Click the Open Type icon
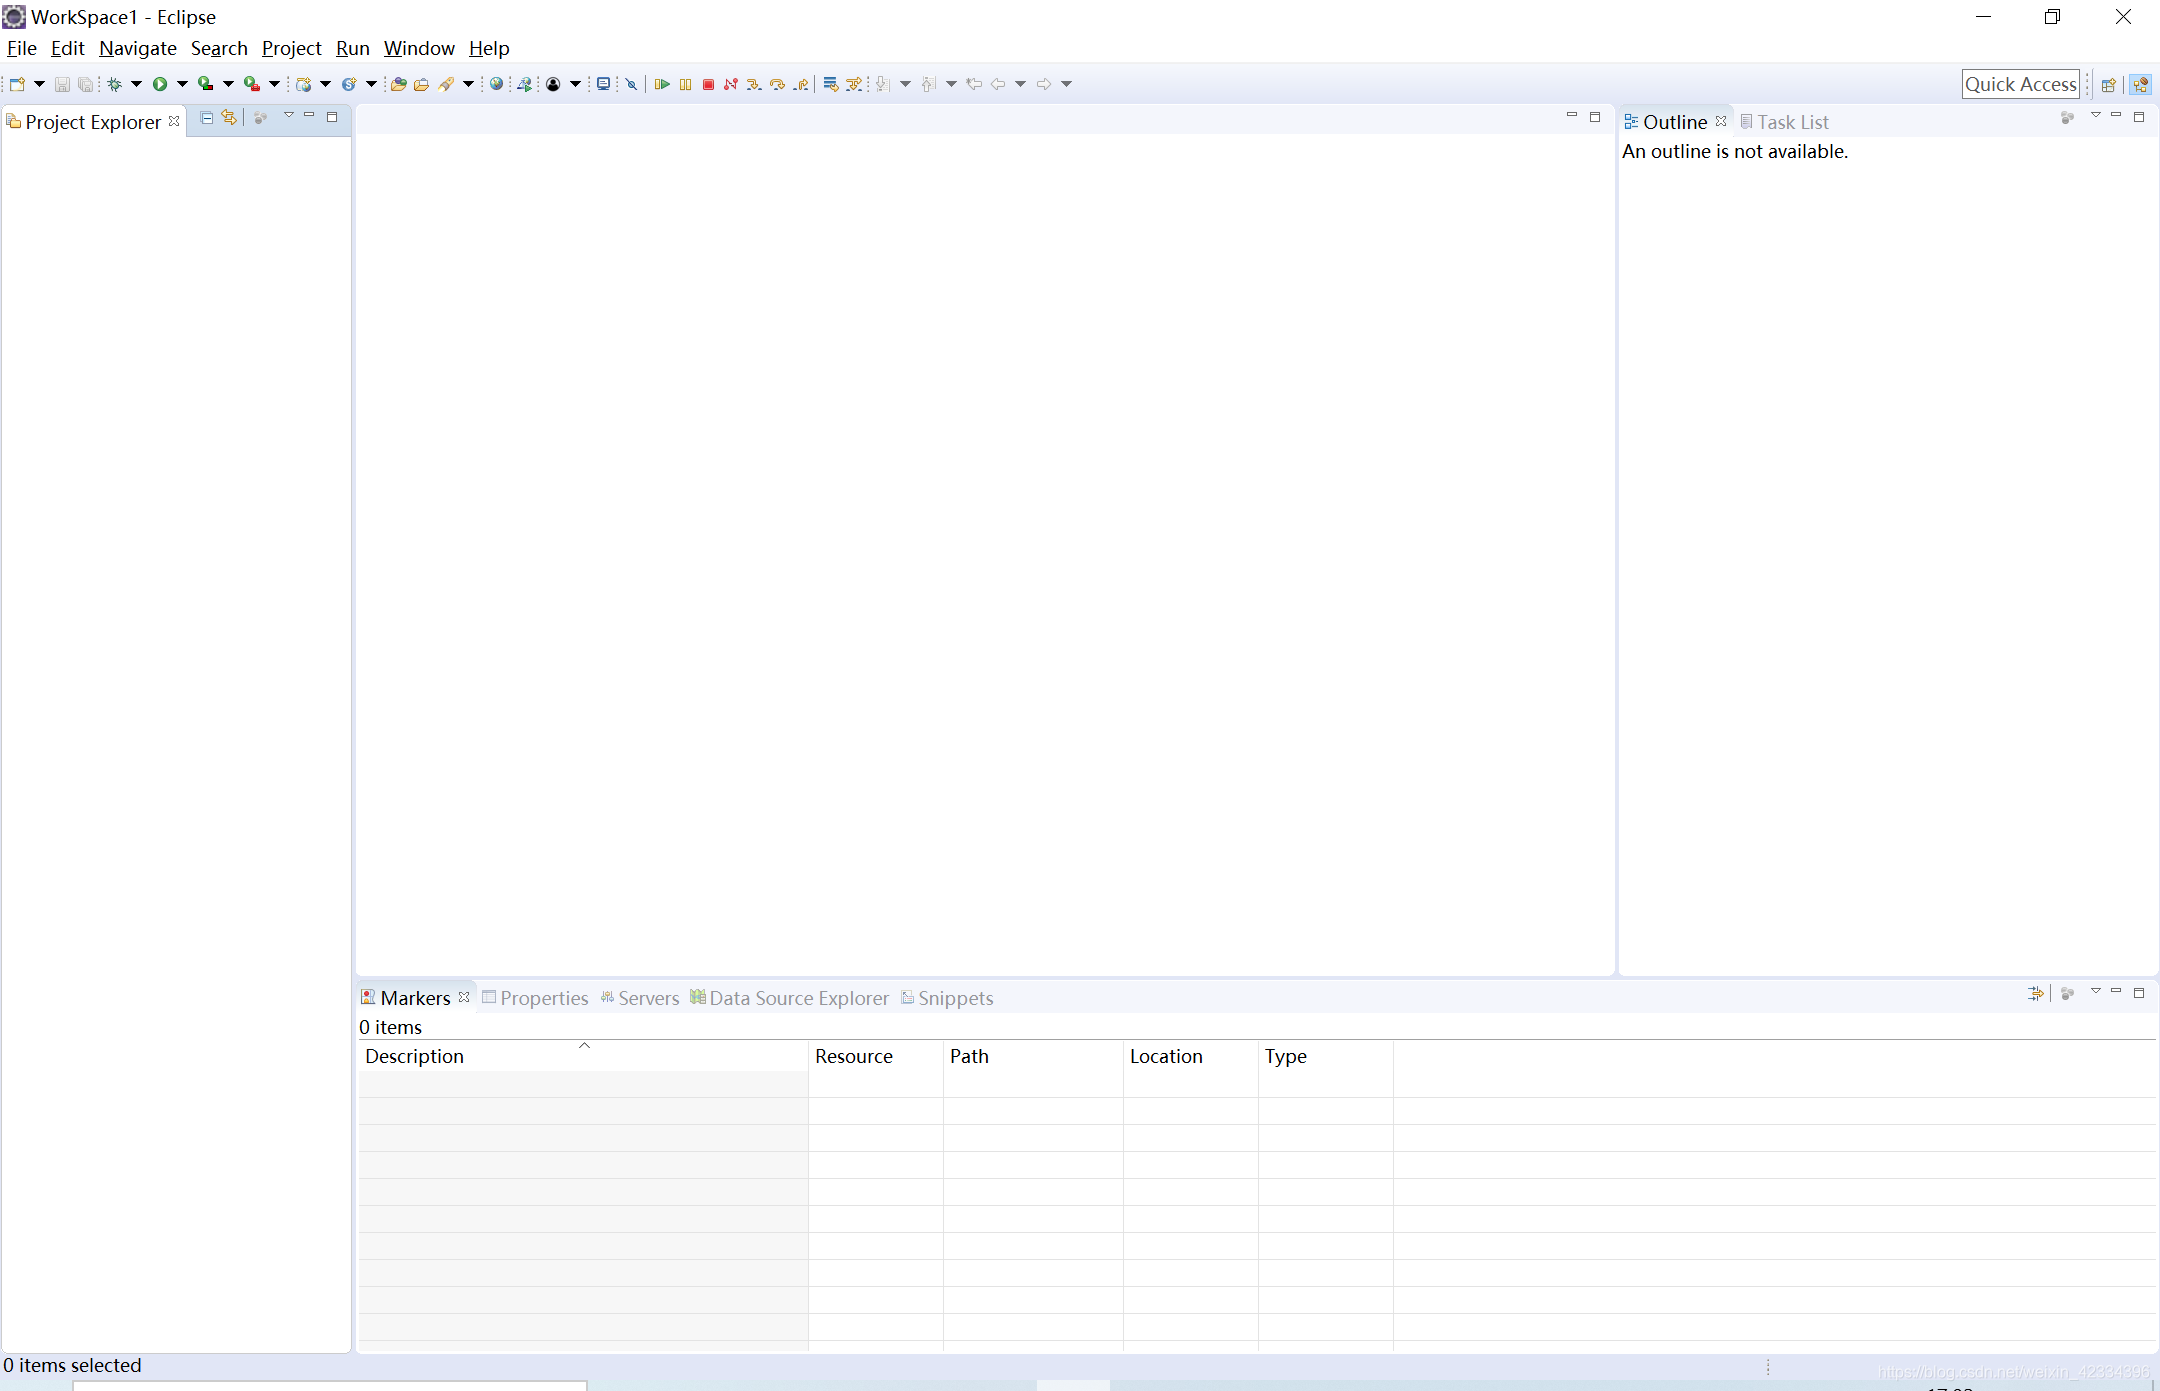 (398, 84)
